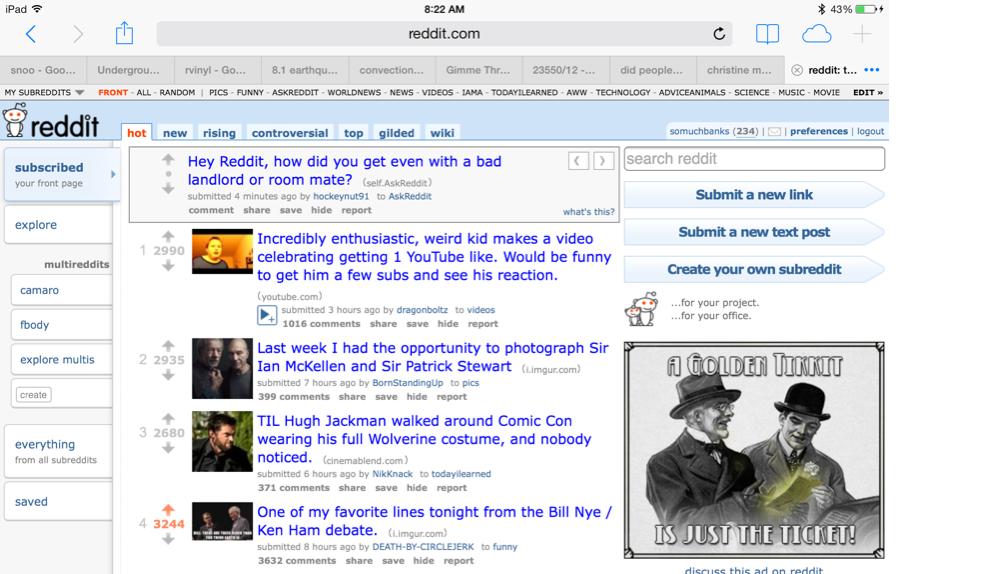This screenshot has height=574, width=984.
Task: Show next promoted post arrow
Action: (603, 160)
